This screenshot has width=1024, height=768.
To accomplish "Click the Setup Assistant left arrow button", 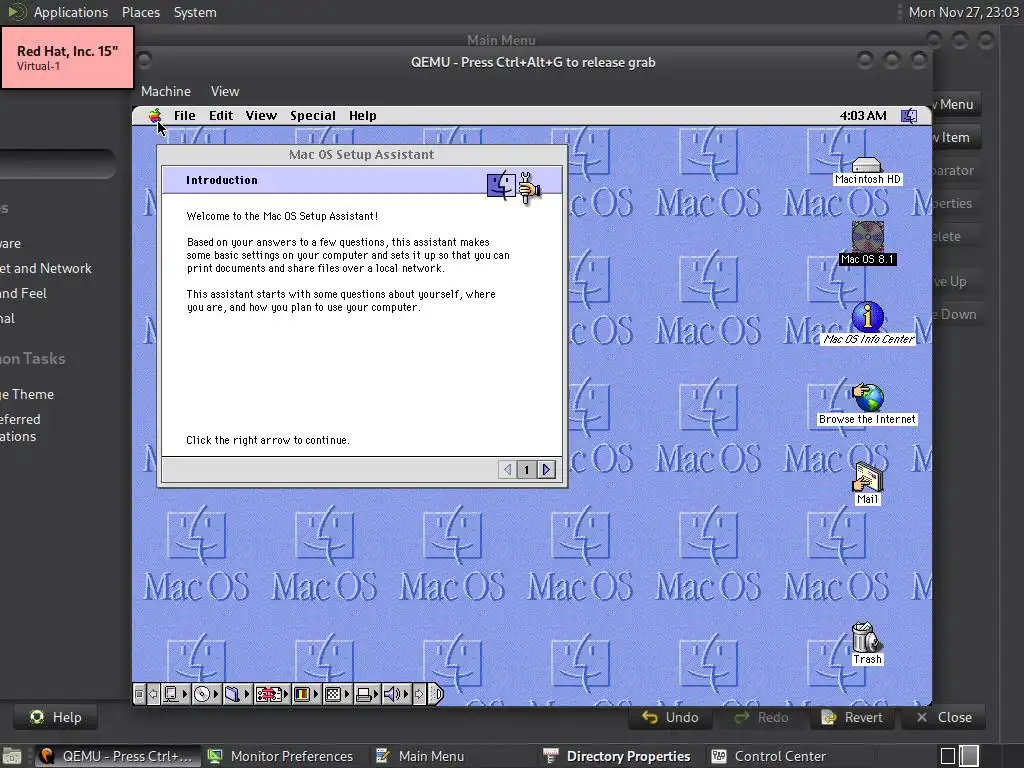I will (507, 470).
